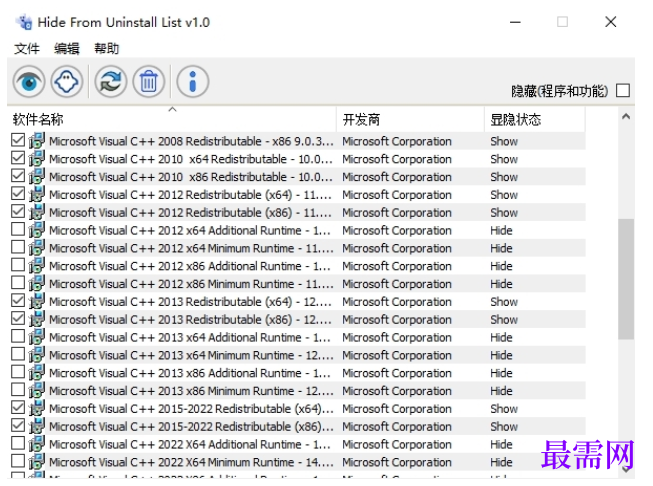Click Hide status of 2012 x86 Additional Runtime
Image resolution: width=653 pixels, height=486 pixels.
[x=501, y=266]
